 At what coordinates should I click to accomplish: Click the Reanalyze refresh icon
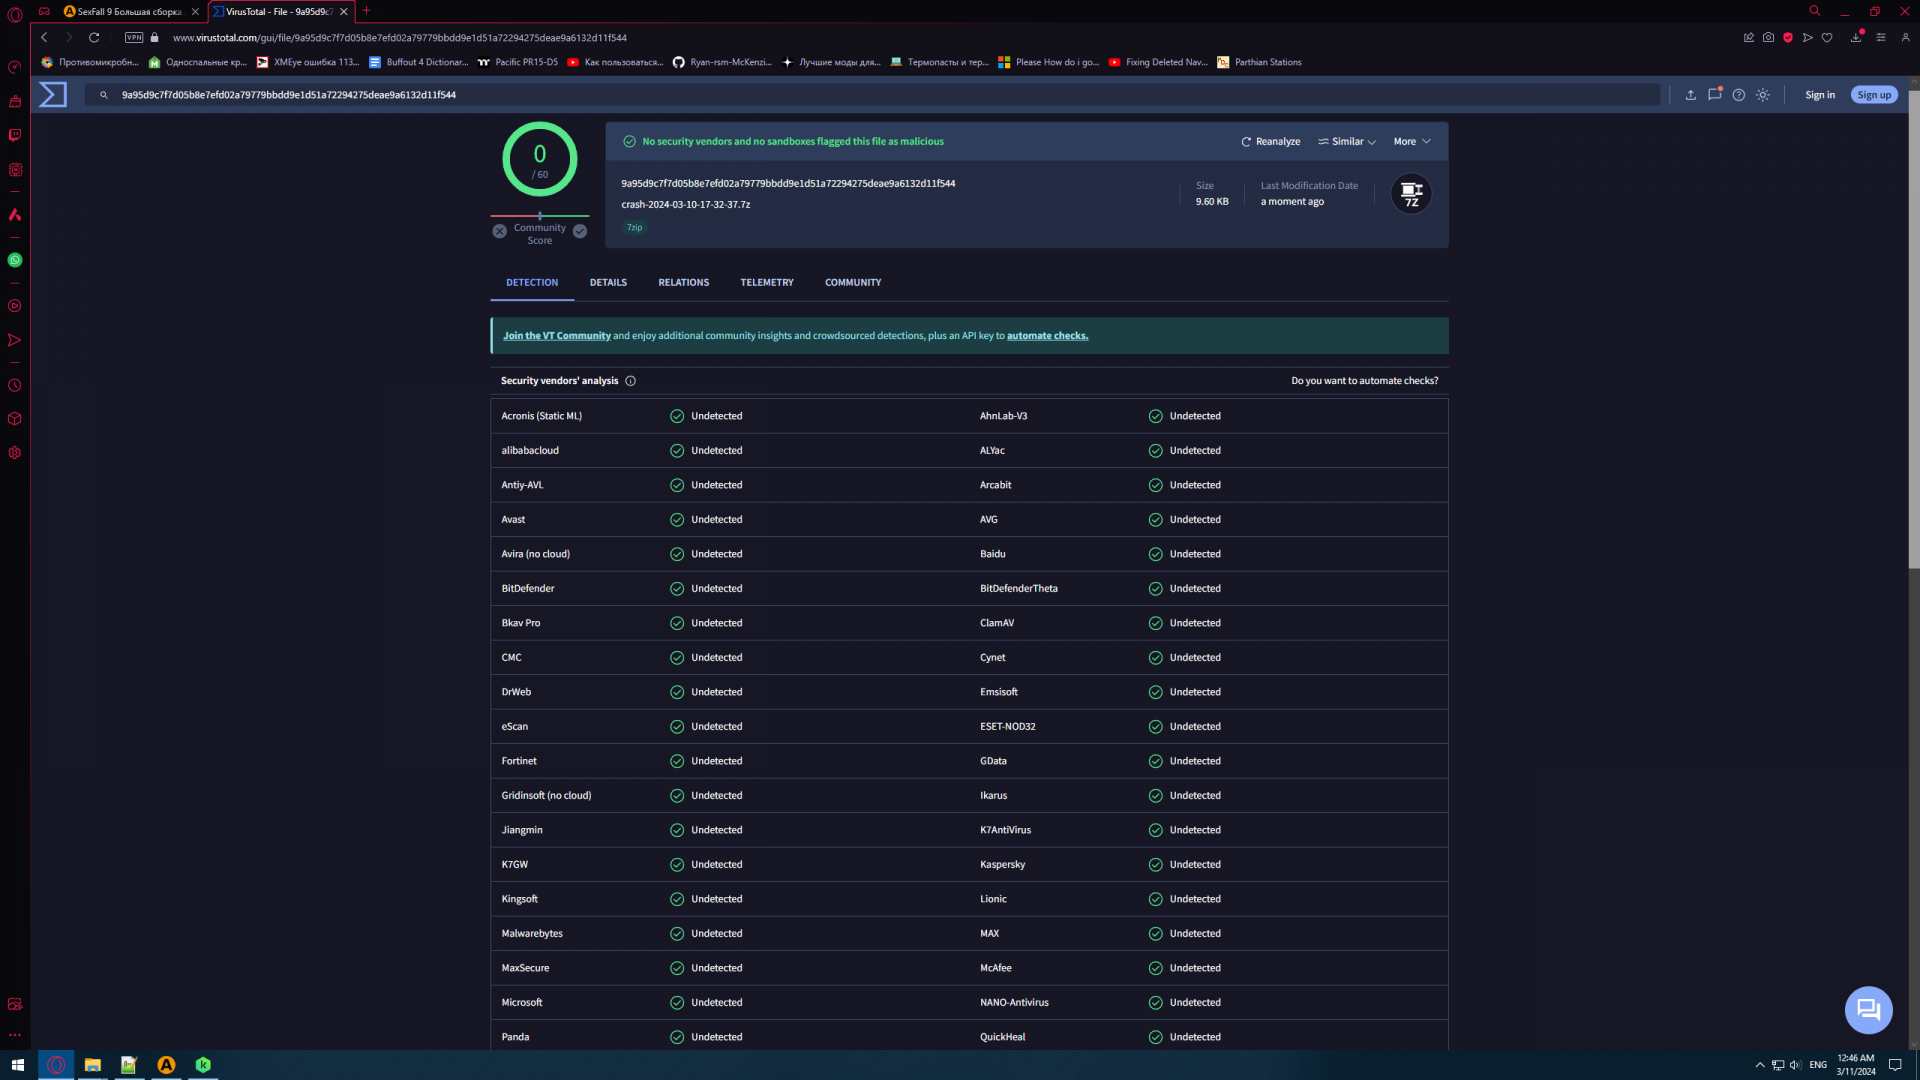1246,142
